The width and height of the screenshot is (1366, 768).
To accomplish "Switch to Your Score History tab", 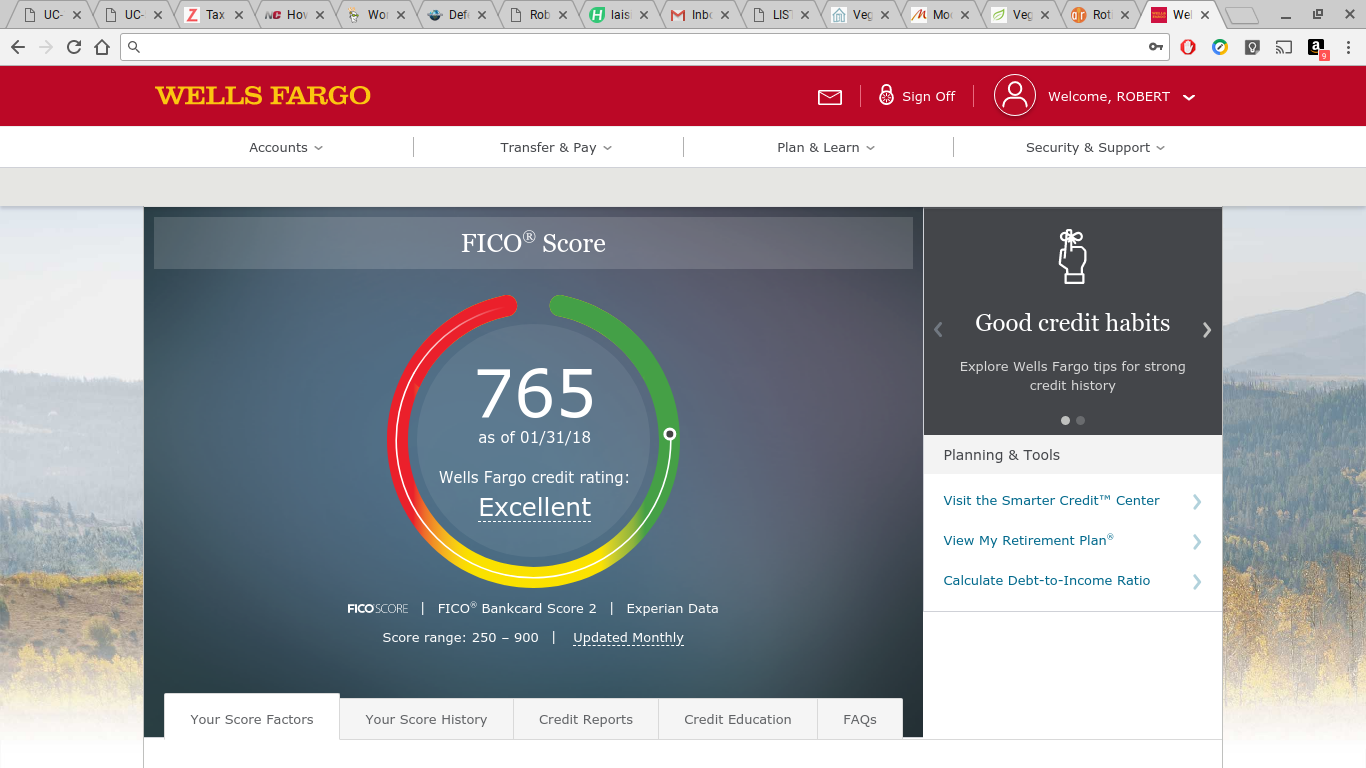I will (426, 719).
